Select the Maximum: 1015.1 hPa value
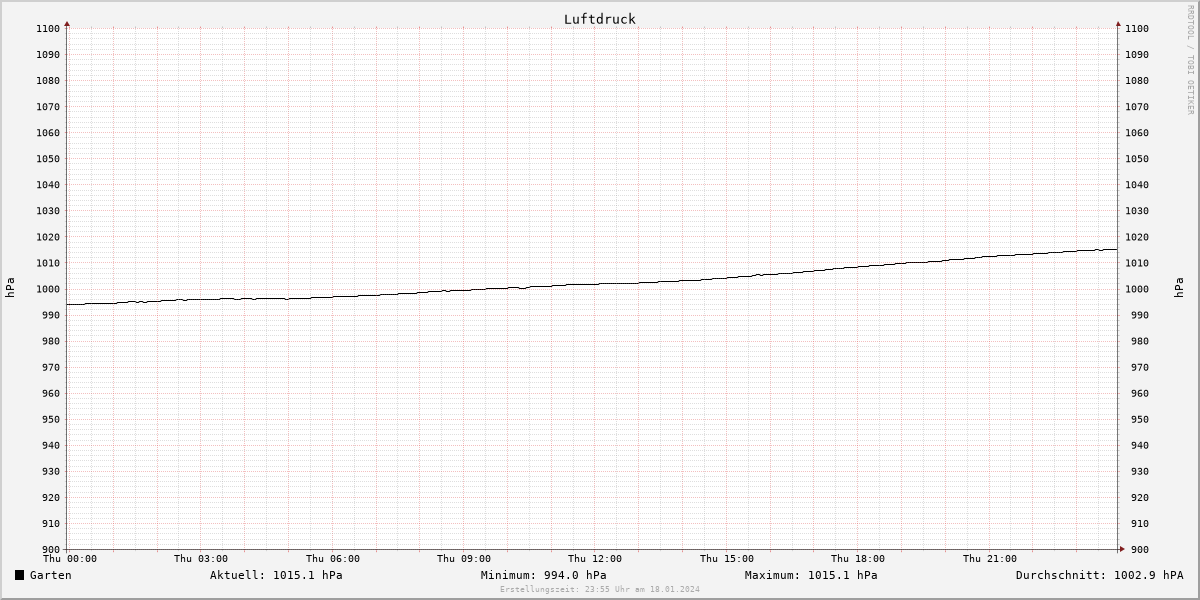This screenshot has height=600, width=1200. tap(811, 575)
